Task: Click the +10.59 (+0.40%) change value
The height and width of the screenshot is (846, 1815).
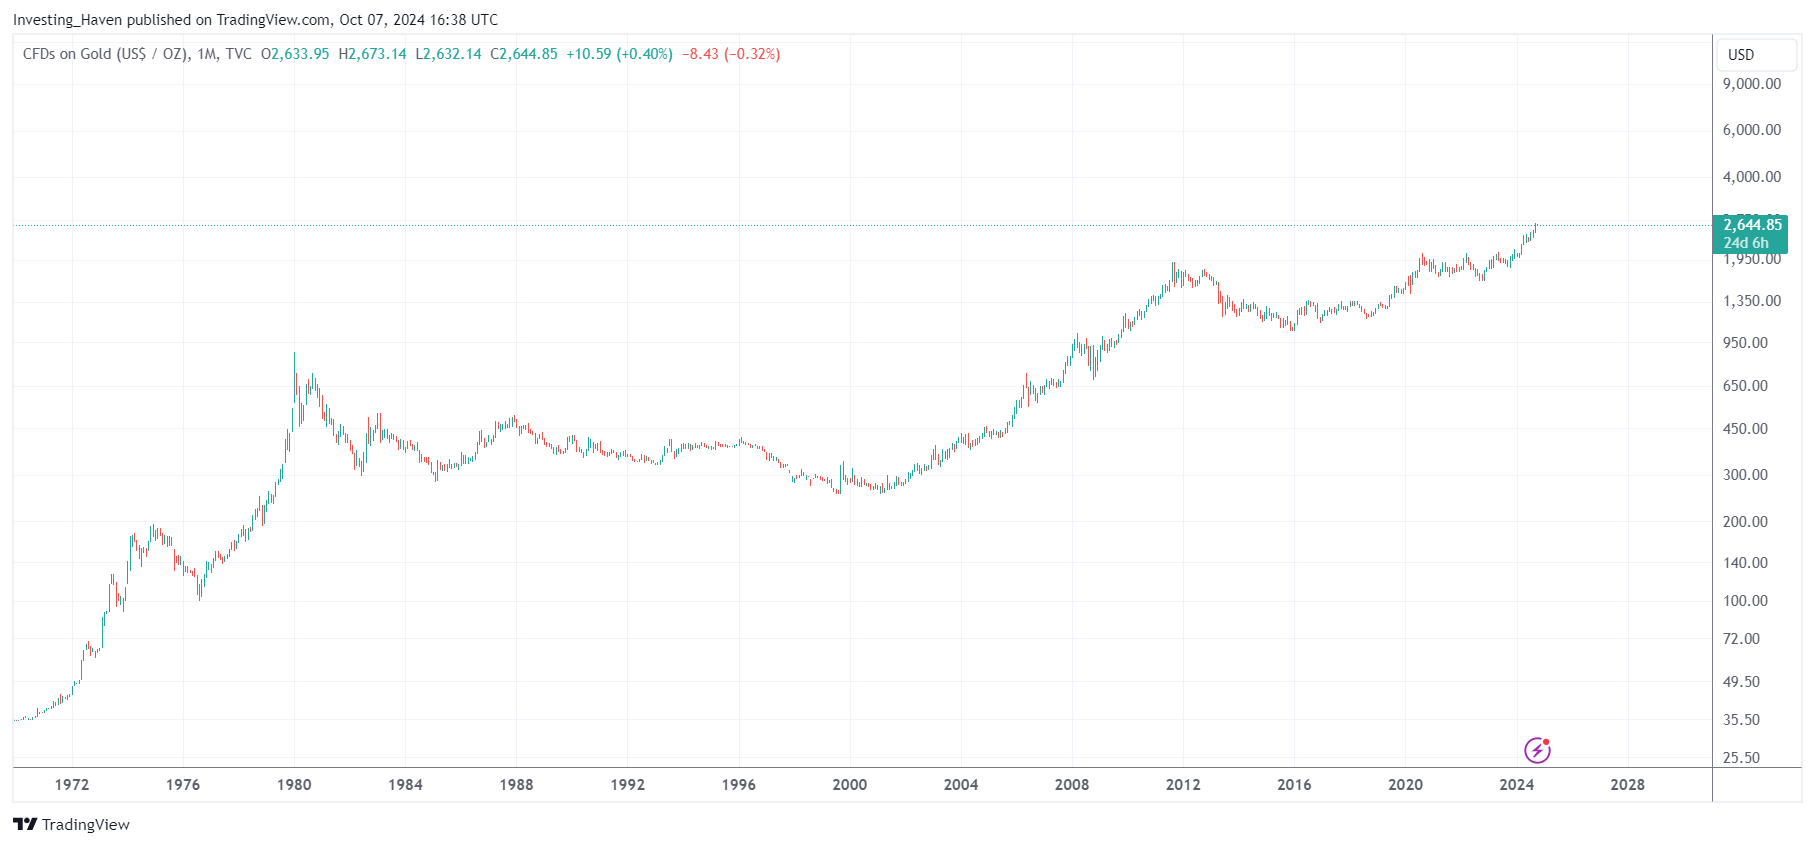Action: 619,54
